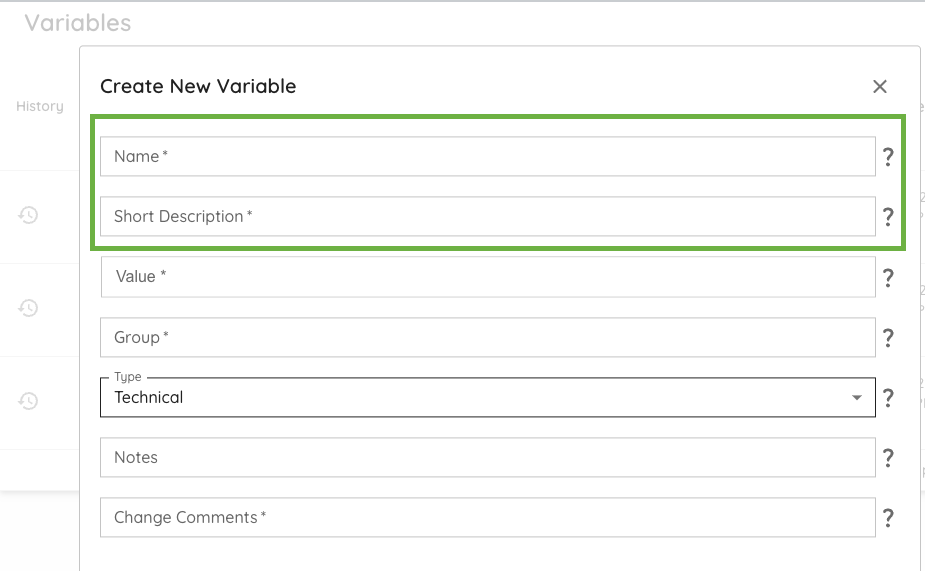925x571 pixels.
Task: Focus the Notes text field
Action: 488,458
